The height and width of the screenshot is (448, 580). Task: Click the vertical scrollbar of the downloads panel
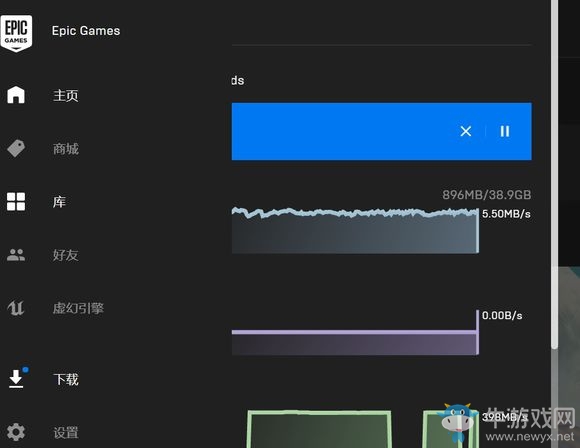tap(554, 174)
